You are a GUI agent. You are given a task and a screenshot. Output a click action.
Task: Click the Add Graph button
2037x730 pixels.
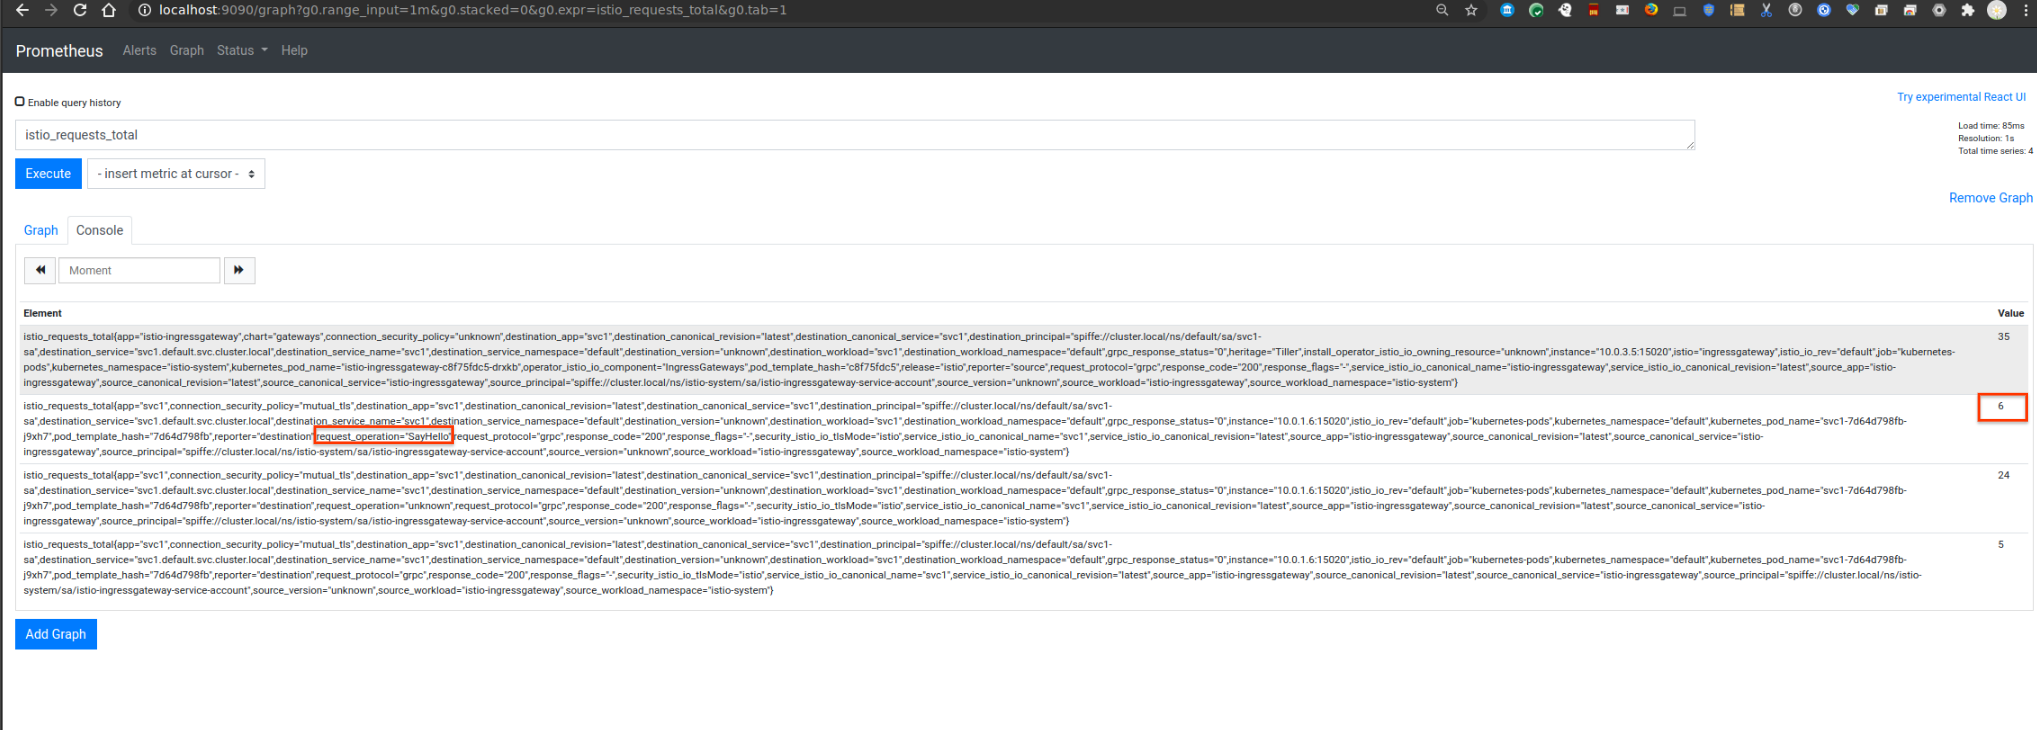pyautogui.click(x=56, y=634)
